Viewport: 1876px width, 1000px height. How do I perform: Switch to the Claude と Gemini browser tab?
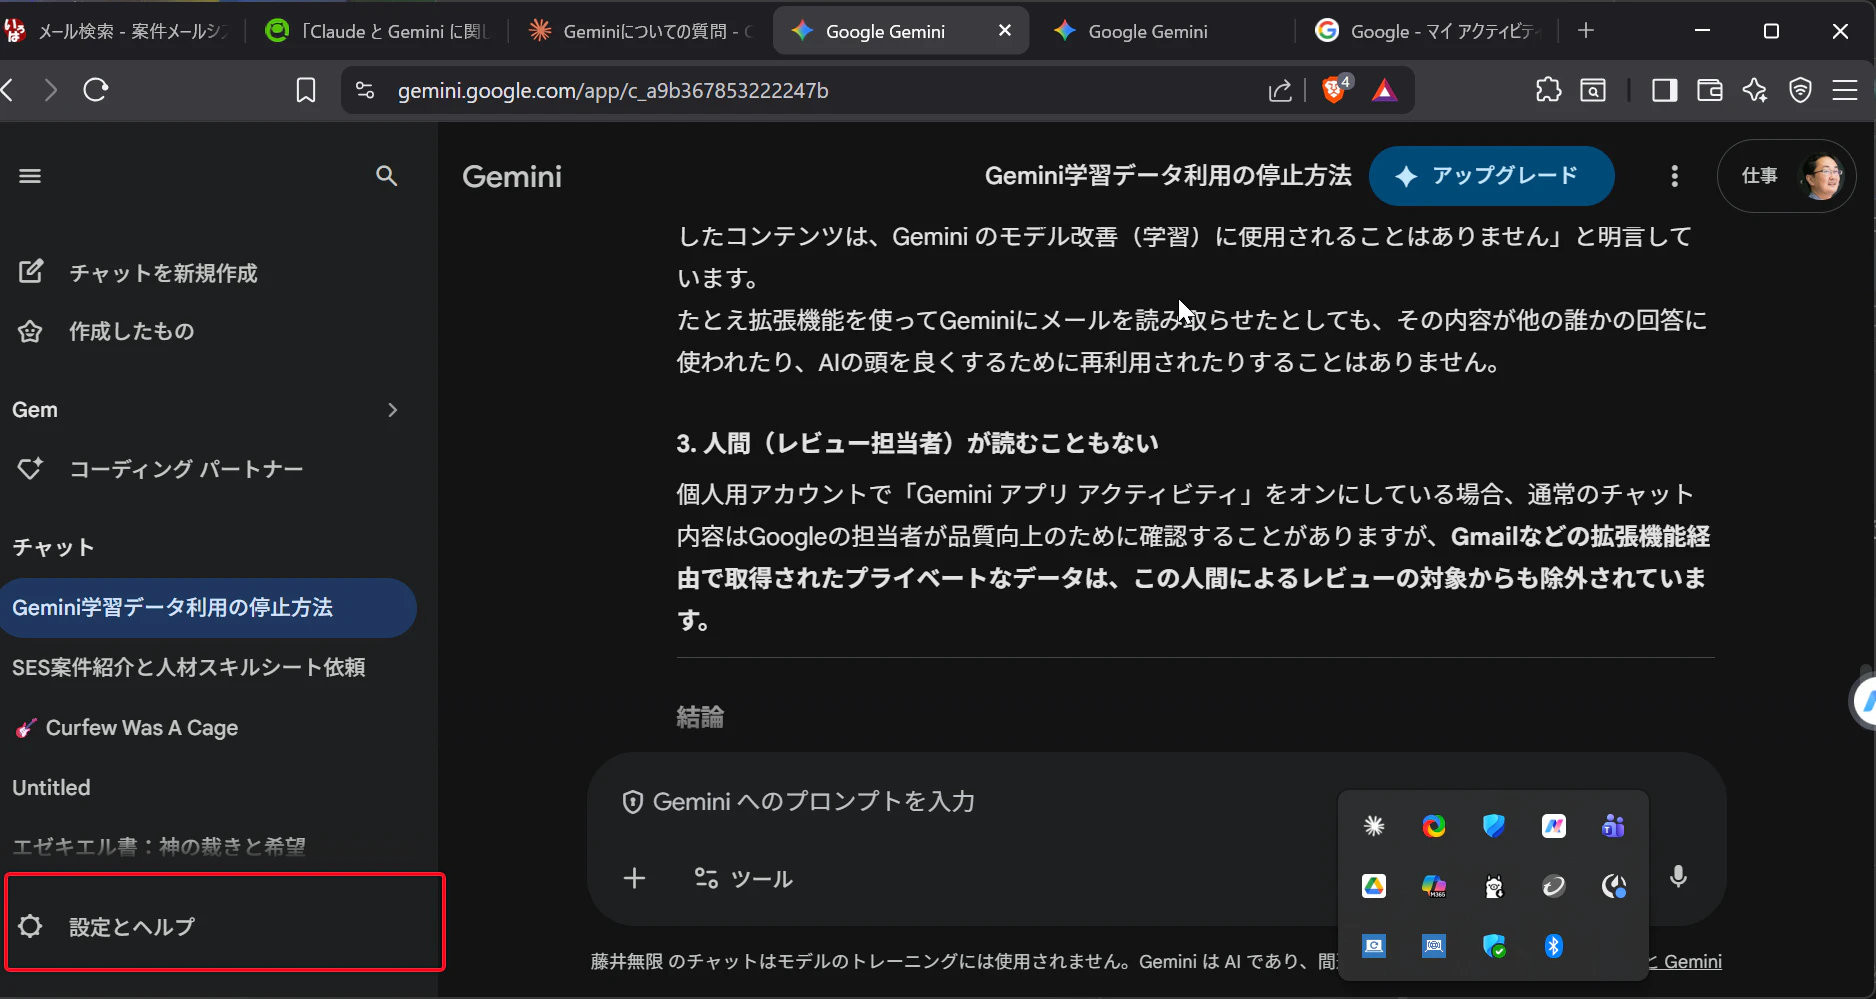[x=379, y=31]
